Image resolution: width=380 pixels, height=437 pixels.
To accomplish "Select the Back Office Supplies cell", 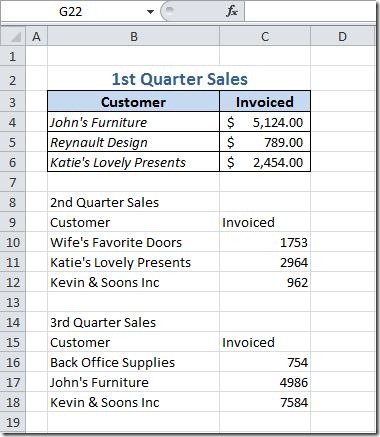I will 133,362.
